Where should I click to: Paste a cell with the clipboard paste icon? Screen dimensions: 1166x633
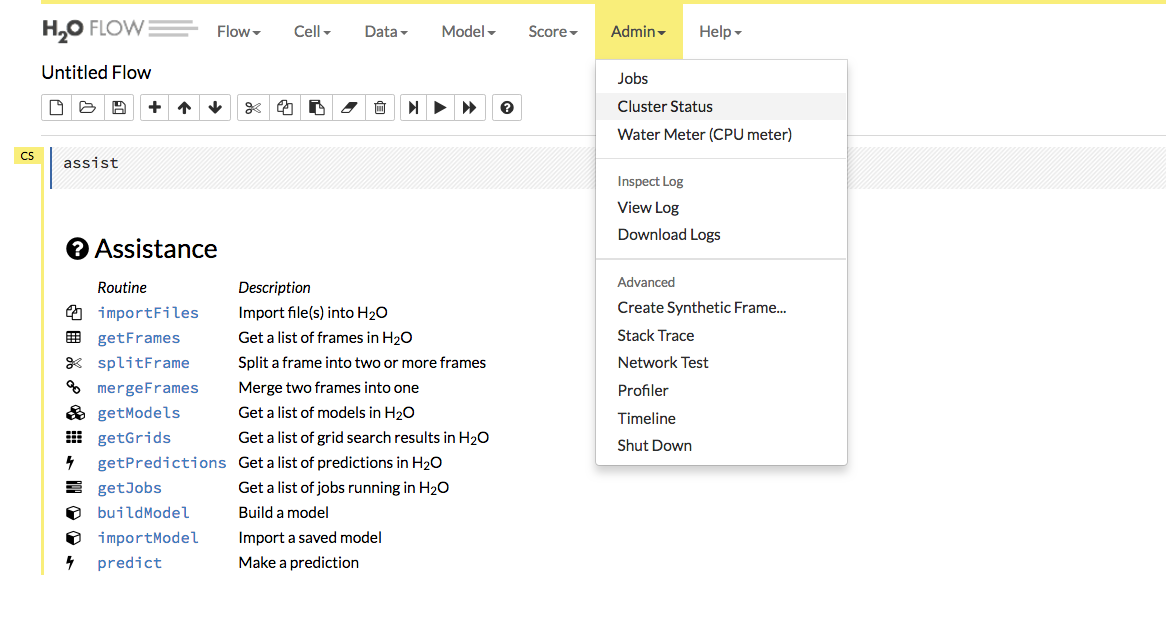pos(316,107)
